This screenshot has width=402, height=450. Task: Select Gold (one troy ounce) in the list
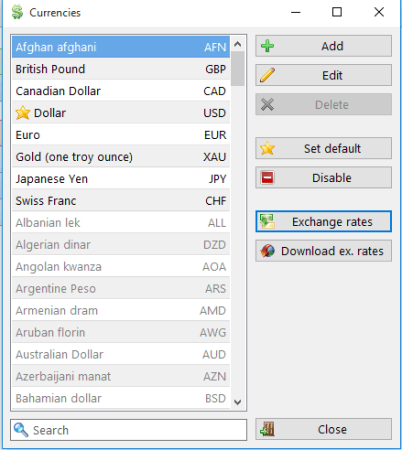121,157
